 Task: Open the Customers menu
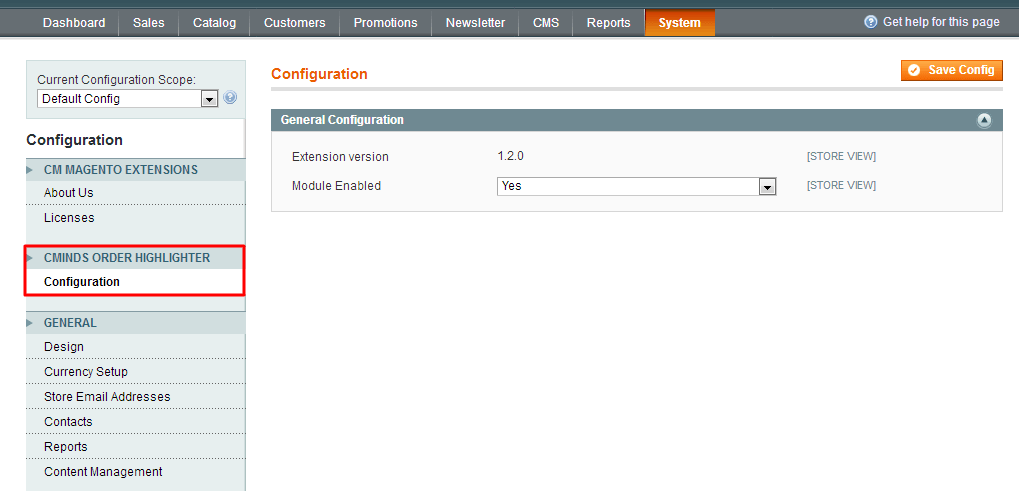294,23
